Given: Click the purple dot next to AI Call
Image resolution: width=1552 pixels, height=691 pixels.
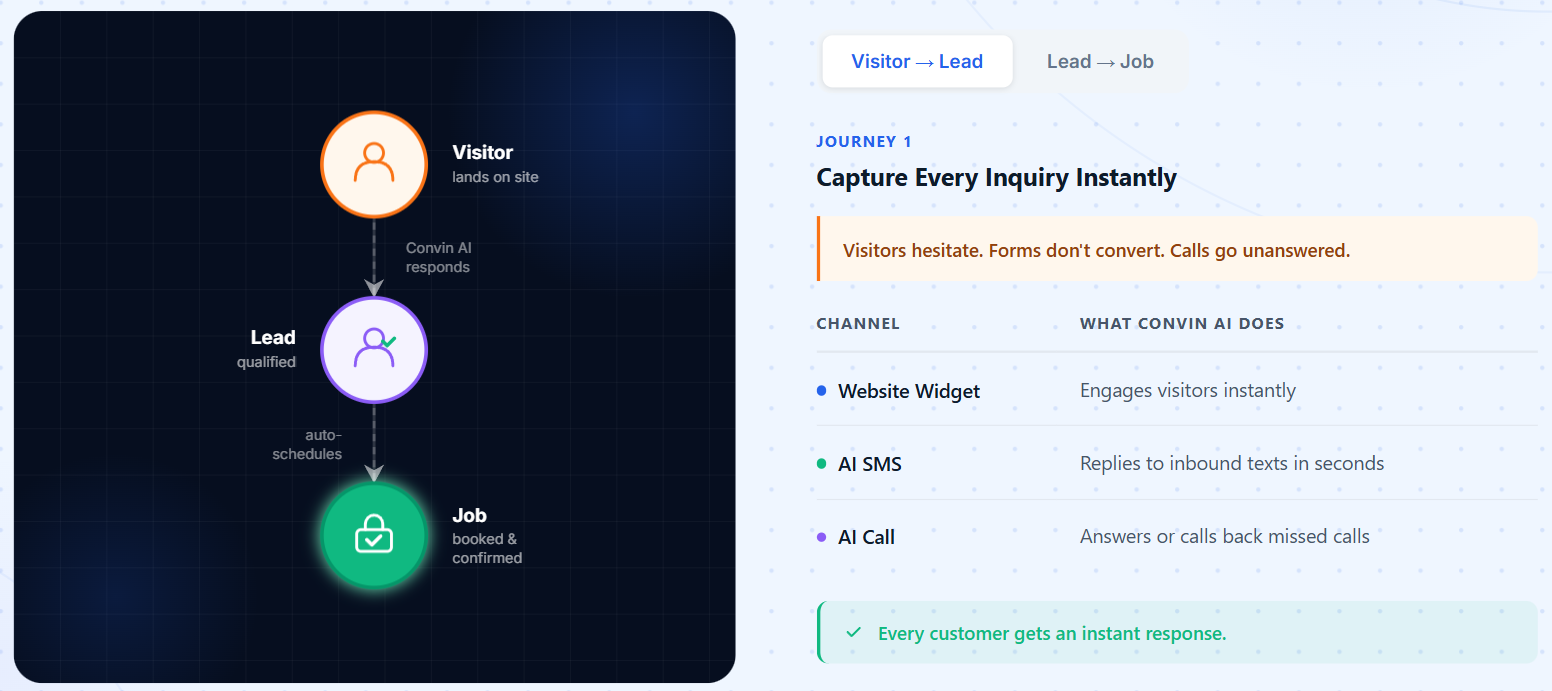Looking at the screenshot, I should 822,537.
